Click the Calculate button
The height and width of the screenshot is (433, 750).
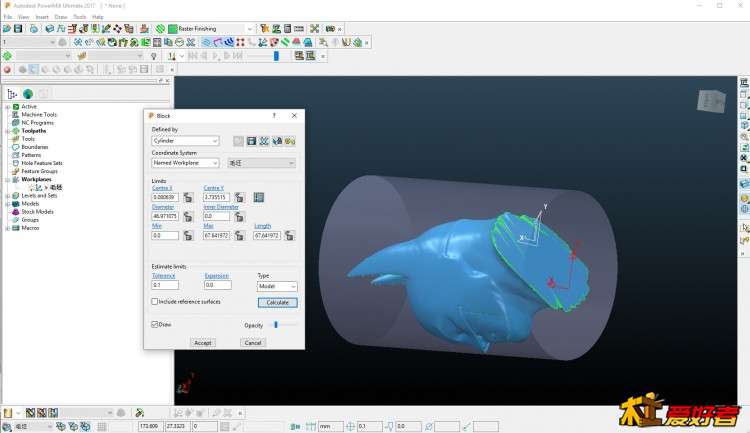coord(277,302)
